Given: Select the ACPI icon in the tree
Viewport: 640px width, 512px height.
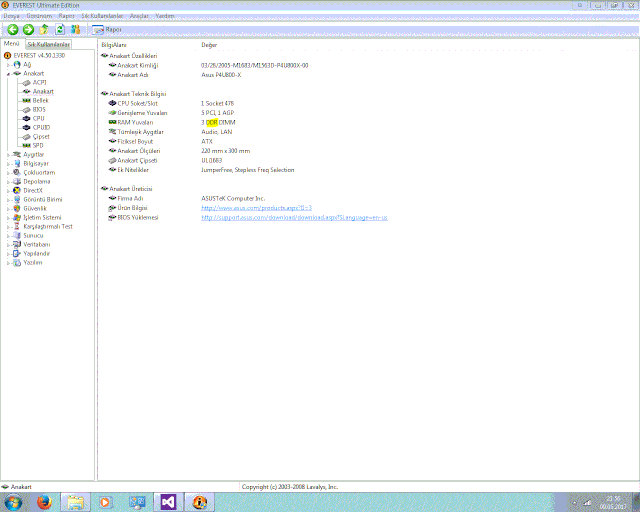Looking at the screenshot, I should click(x=27, y=82).
